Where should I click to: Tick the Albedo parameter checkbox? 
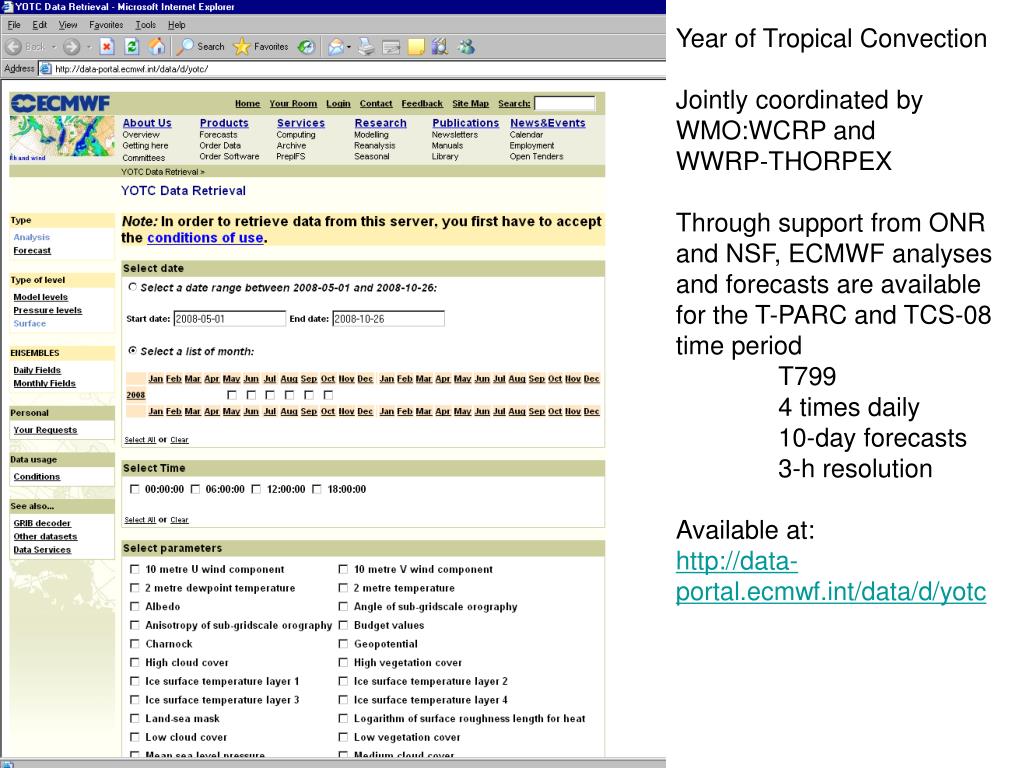tap(135, 607)
